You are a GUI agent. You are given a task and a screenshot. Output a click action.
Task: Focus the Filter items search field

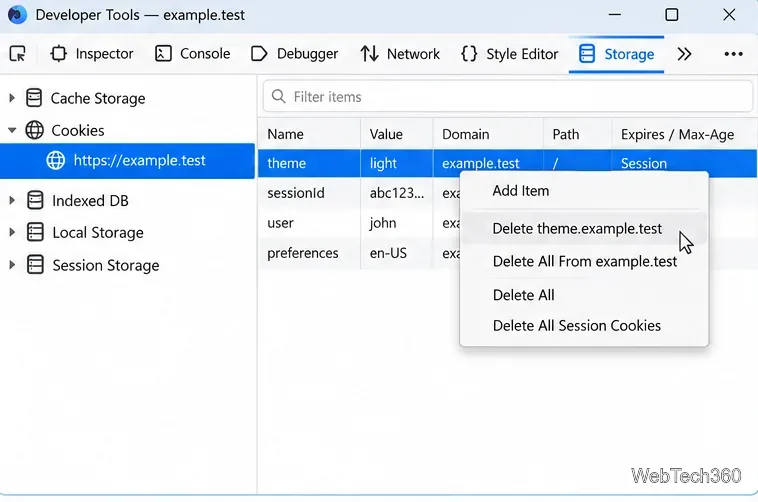[508, 97]
